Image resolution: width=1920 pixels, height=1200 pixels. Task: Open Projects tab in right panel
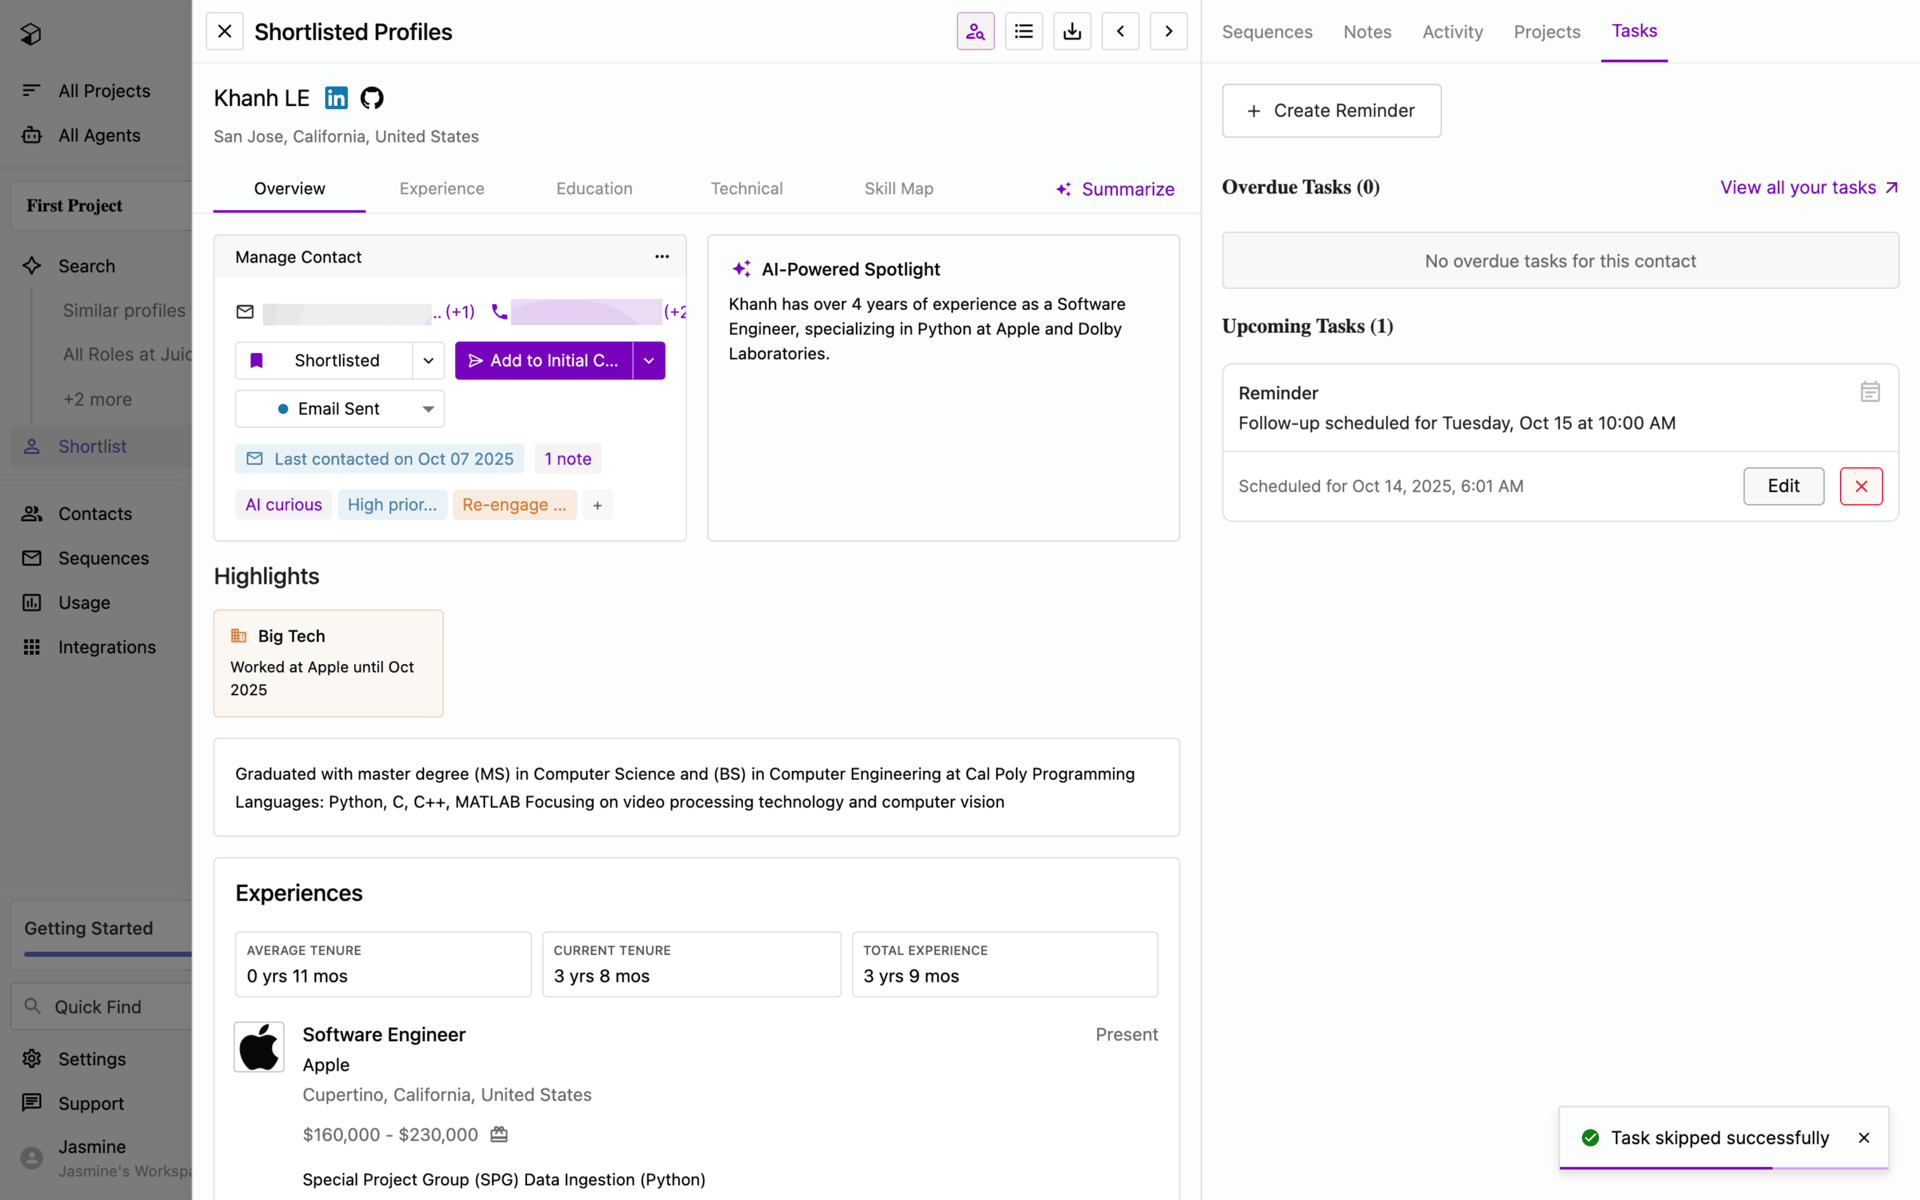pos(1547,32)
